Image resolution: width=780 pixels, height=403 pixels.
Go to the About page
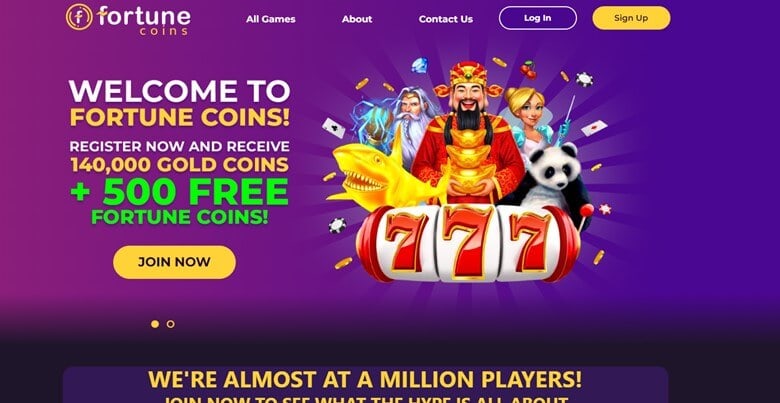[357, 19]
